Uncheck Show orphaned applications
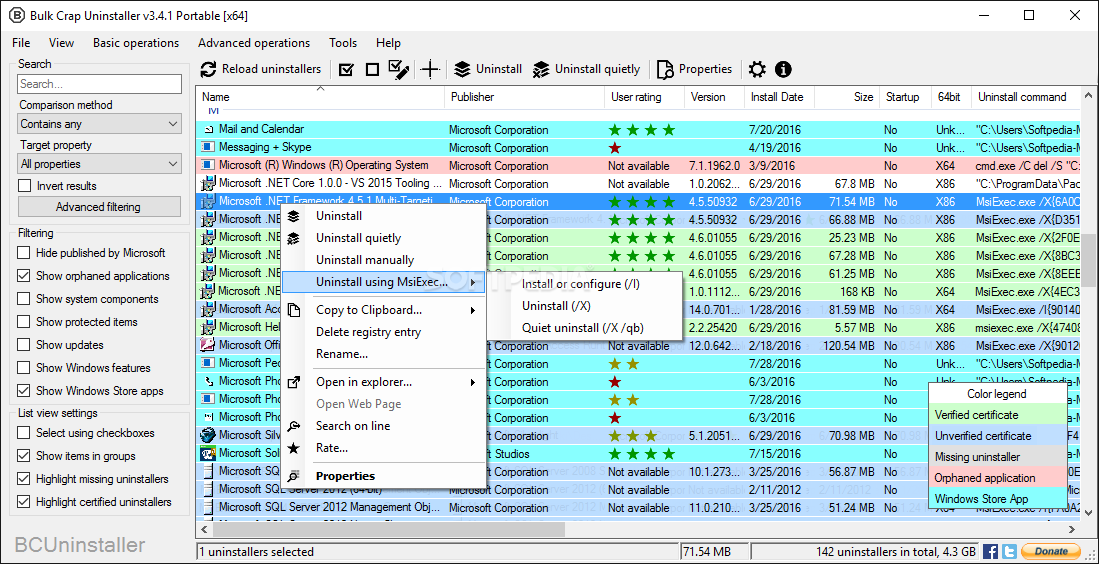 24,276
